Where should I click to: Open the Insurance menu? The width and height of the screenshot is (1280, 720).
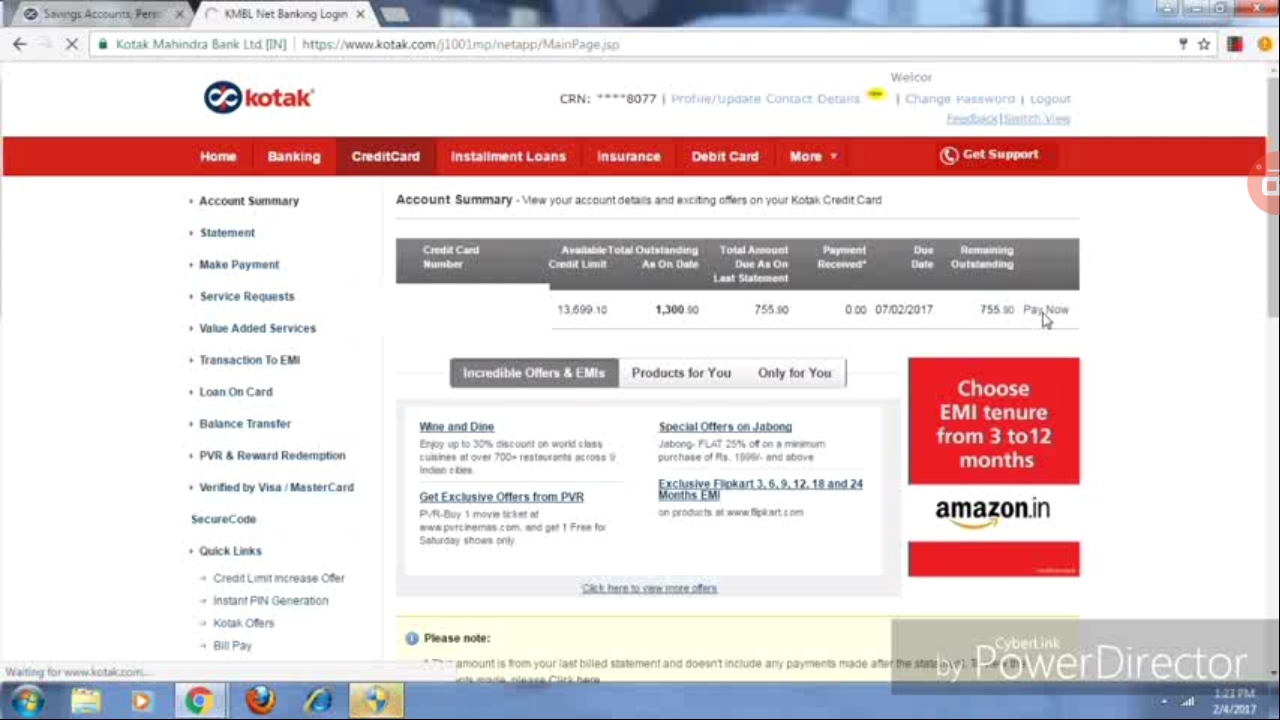click(x=629, y=156)
